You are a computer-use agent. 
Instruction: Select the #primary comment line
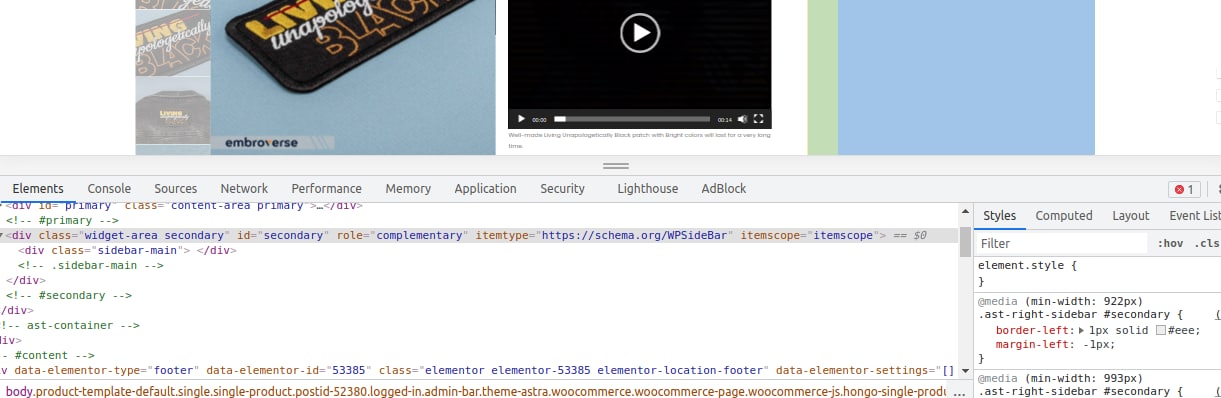pos(62,220)
